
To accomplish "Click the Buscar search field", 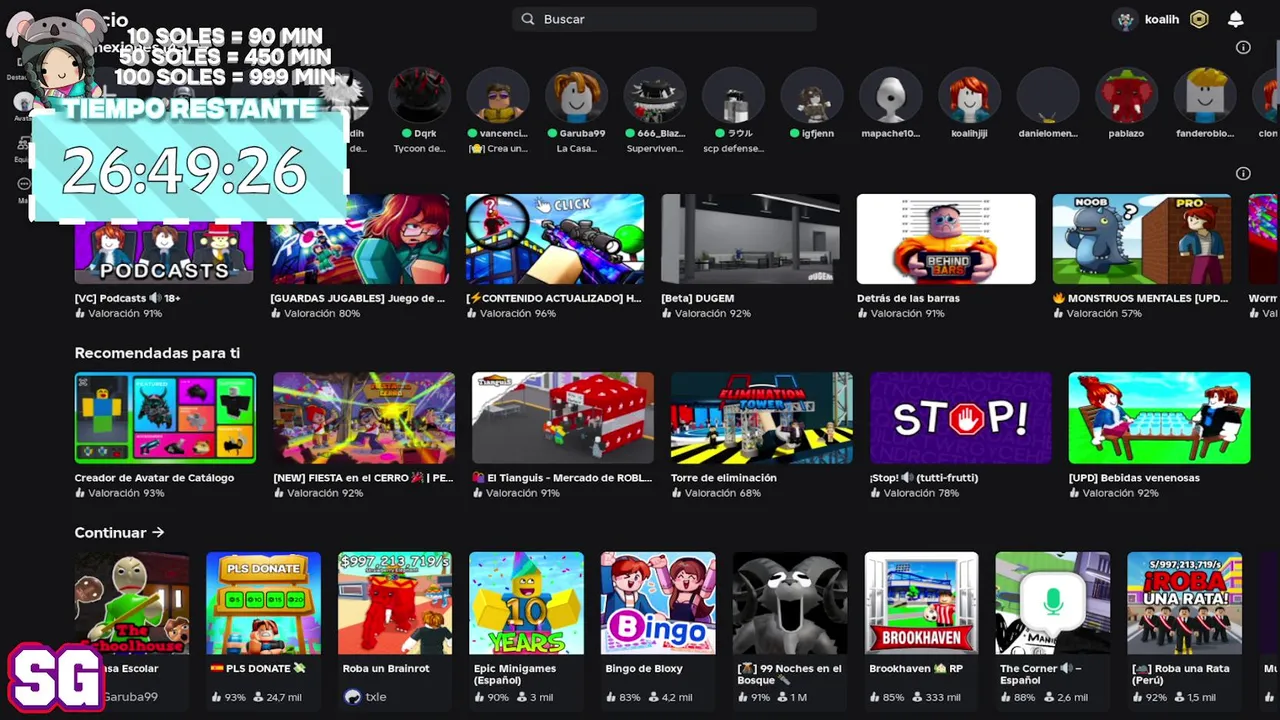I will (665, 19).
